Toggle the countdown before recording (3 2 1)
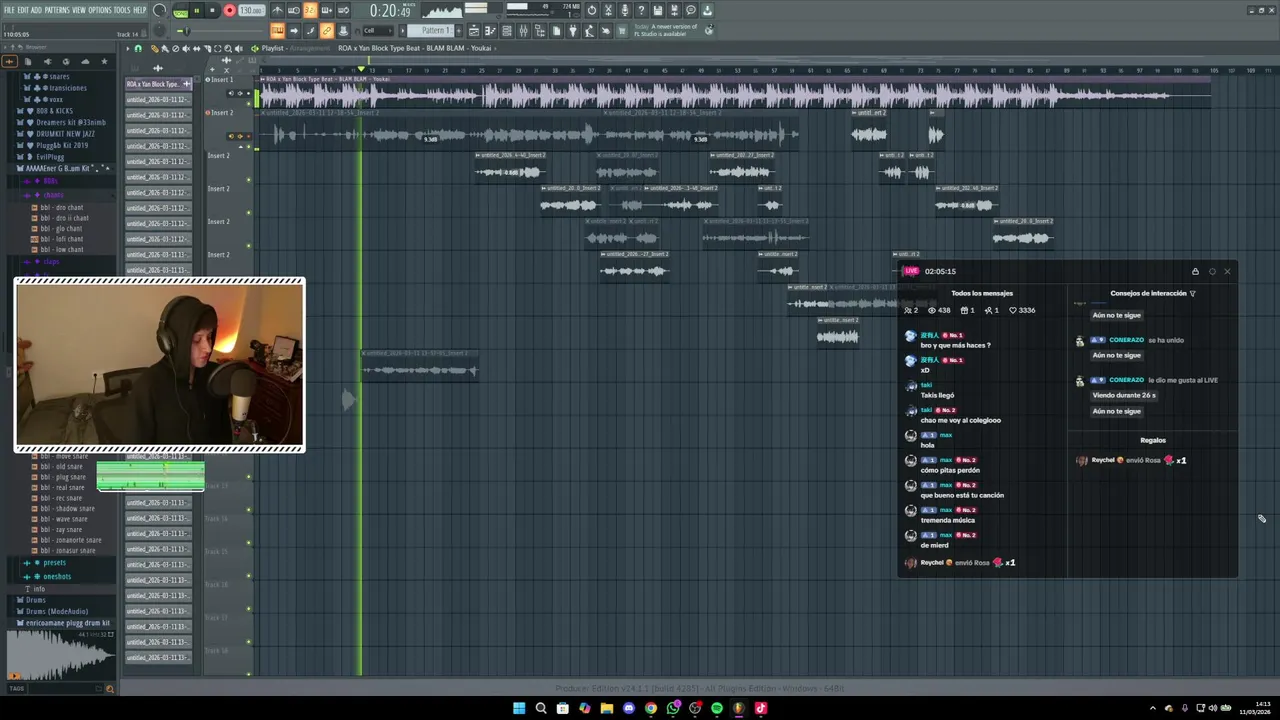 pyautogui.click(x=310, y=10)
